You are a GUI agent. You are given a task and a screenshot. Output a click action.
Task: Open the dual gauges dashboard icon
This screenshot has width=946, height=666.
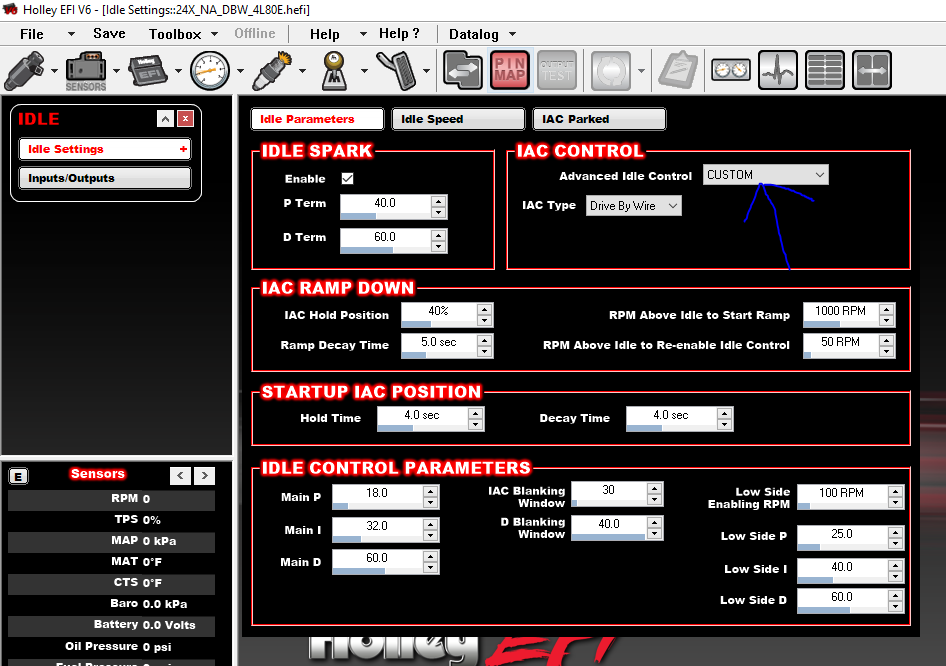731,71
